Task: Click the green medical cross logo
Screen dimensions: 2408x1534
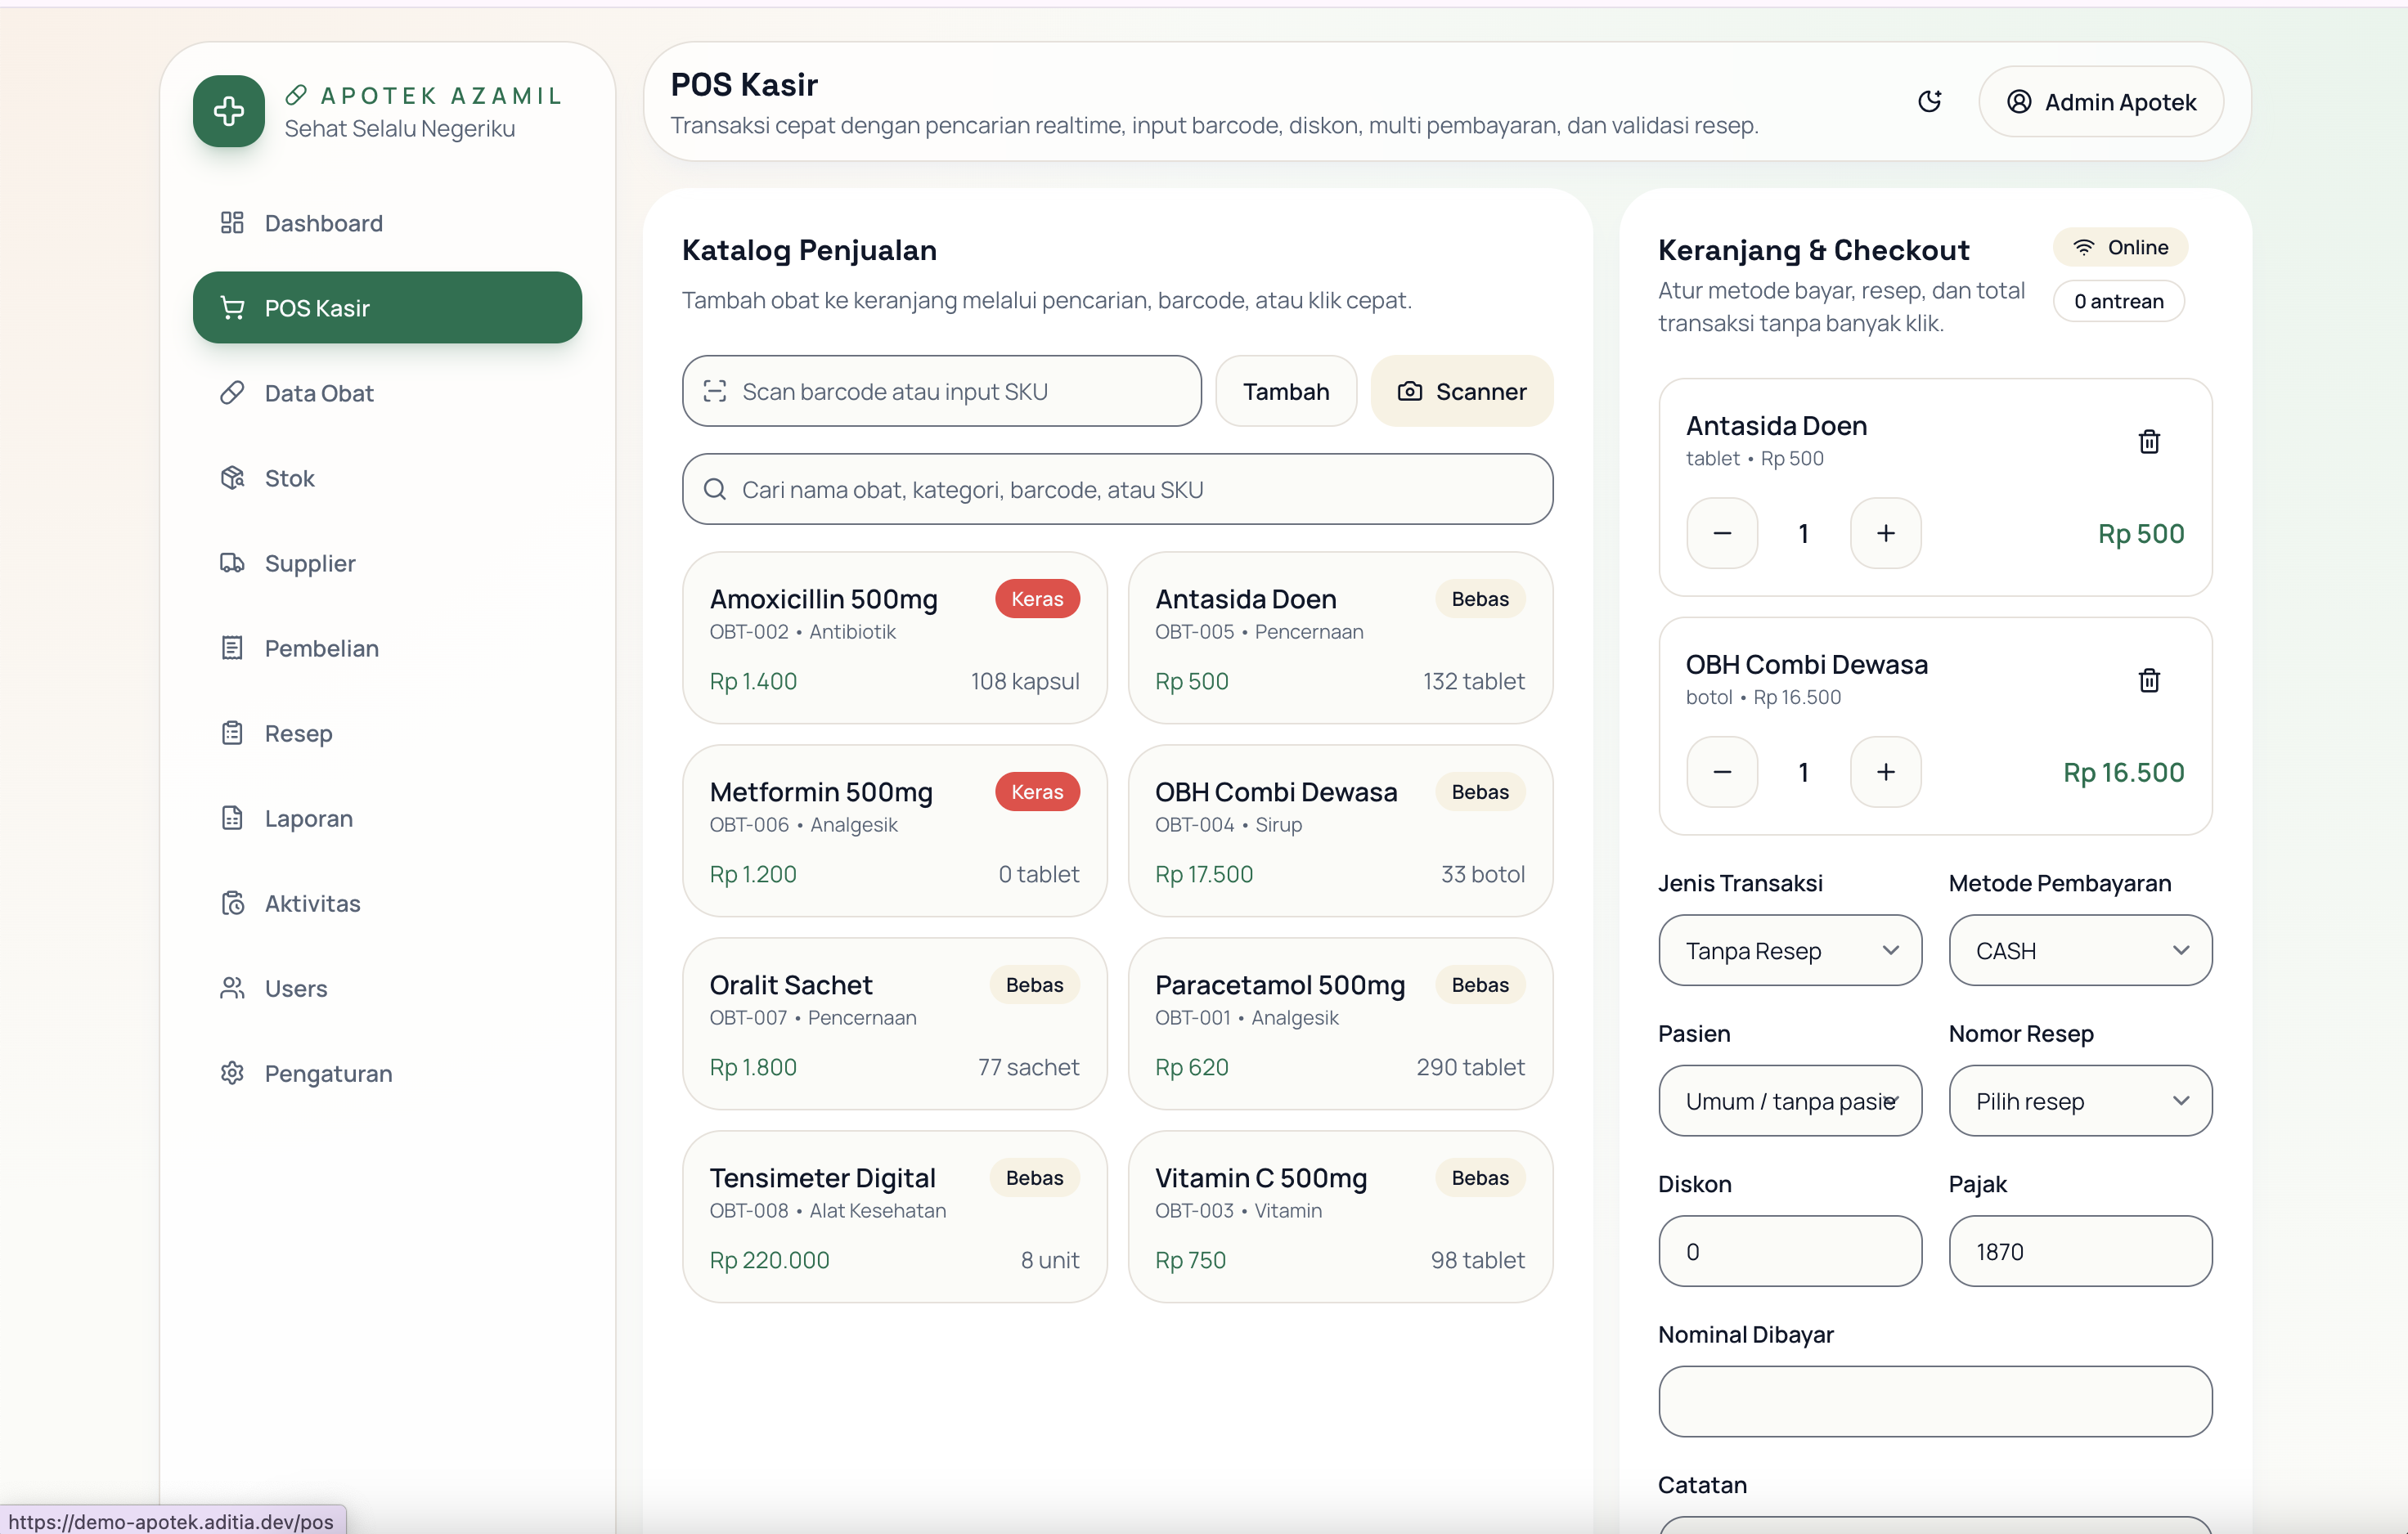Action: tap(229, 111)
